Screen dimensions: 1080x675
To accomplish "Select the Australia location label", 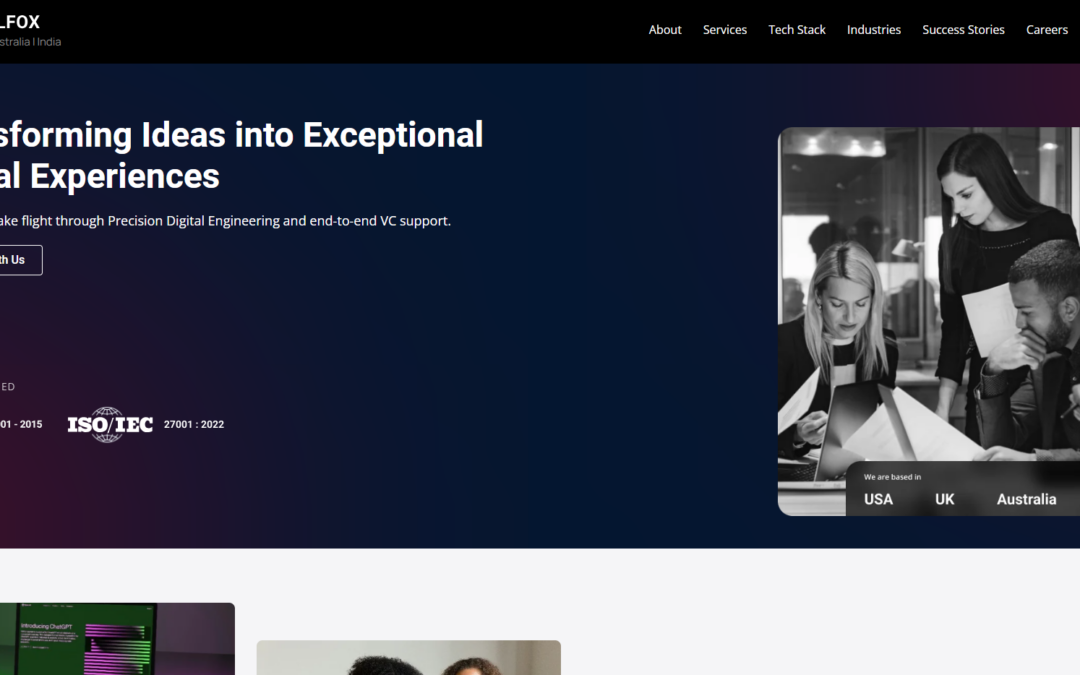I will 1026,499.
